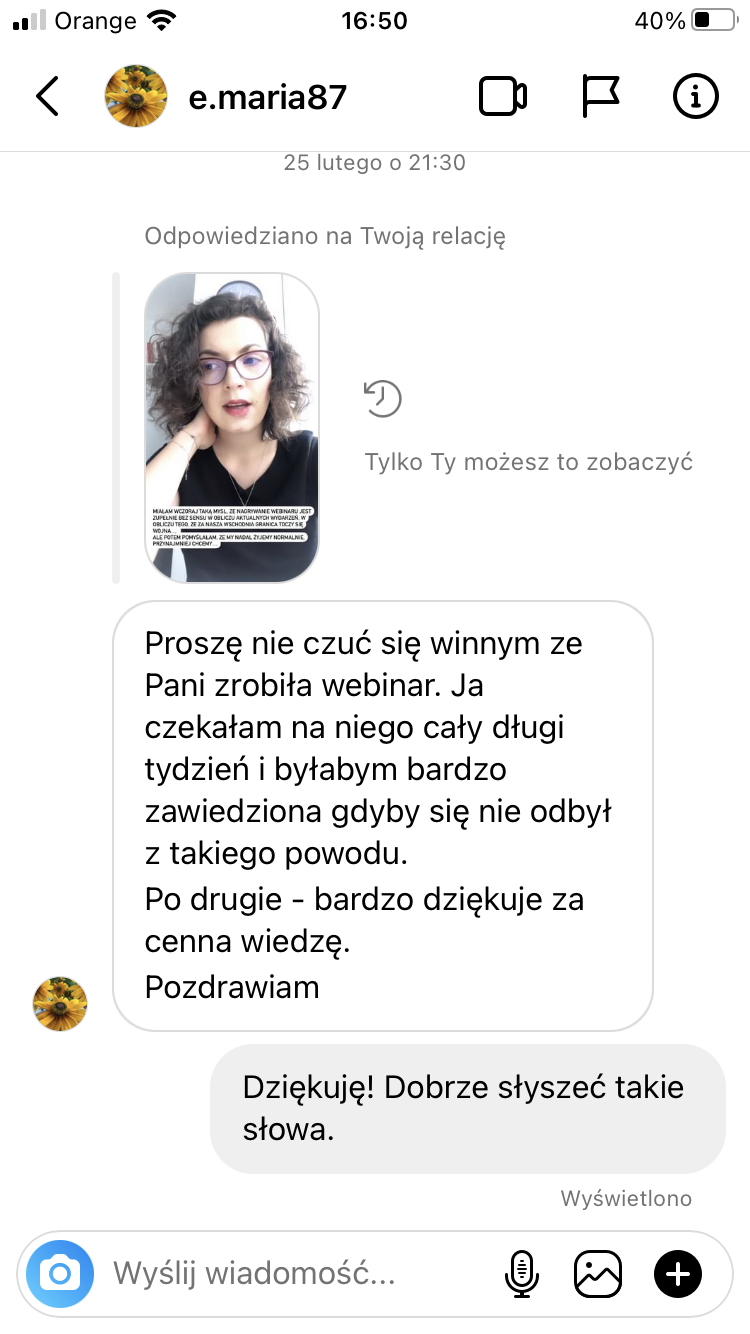Image resolution: width=750 pixels, height=1334 pixels.
Task: Tap the black plus icon for more options
Action: [678, 1274]
